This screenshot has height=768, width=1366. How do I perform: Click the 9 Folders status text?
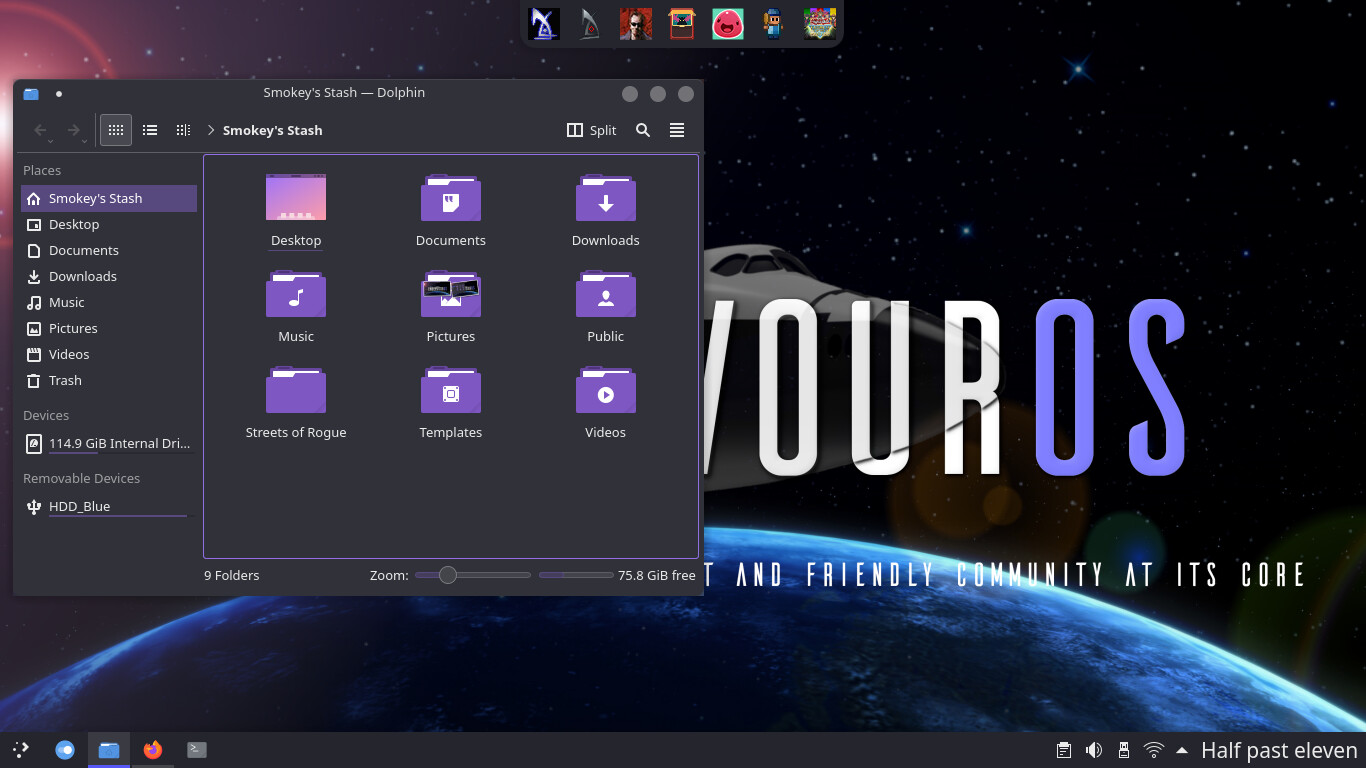[x=232, y=575]
